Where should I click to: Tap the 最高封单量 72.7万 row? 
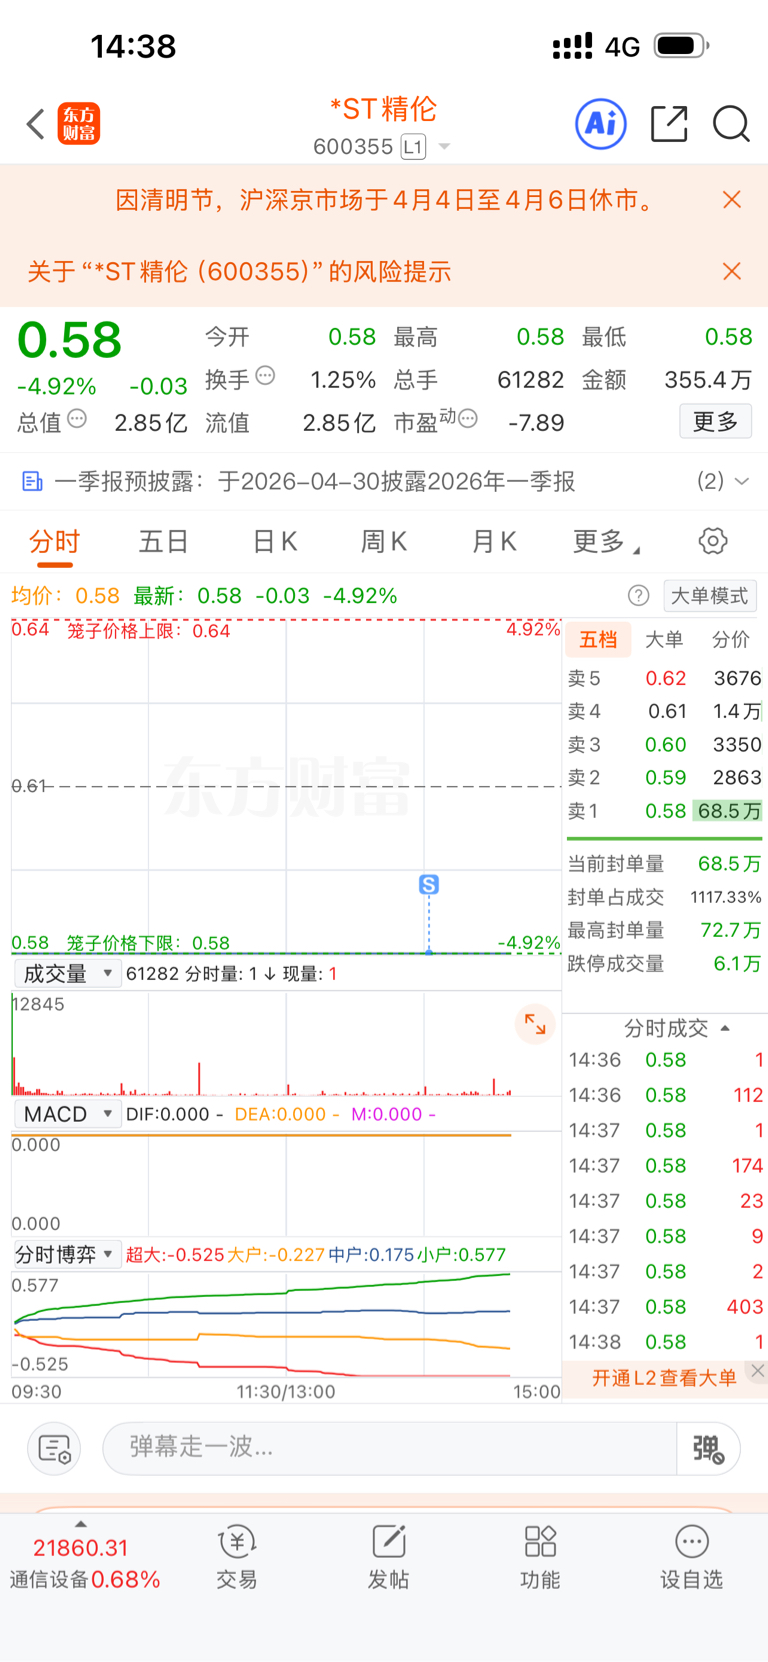[x=664, y=931]
